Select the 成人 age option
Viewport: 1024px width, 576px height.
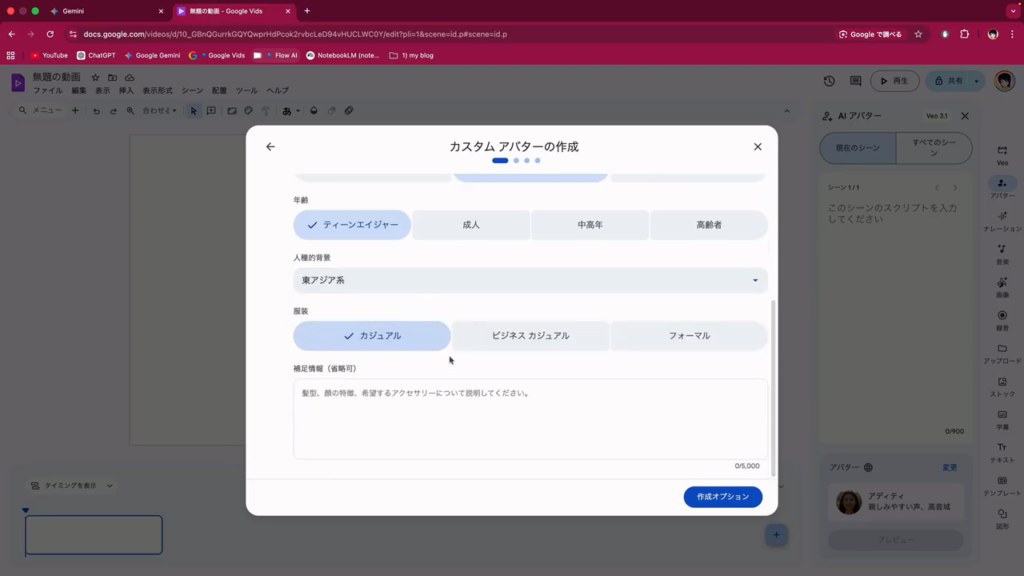(471, 225)
